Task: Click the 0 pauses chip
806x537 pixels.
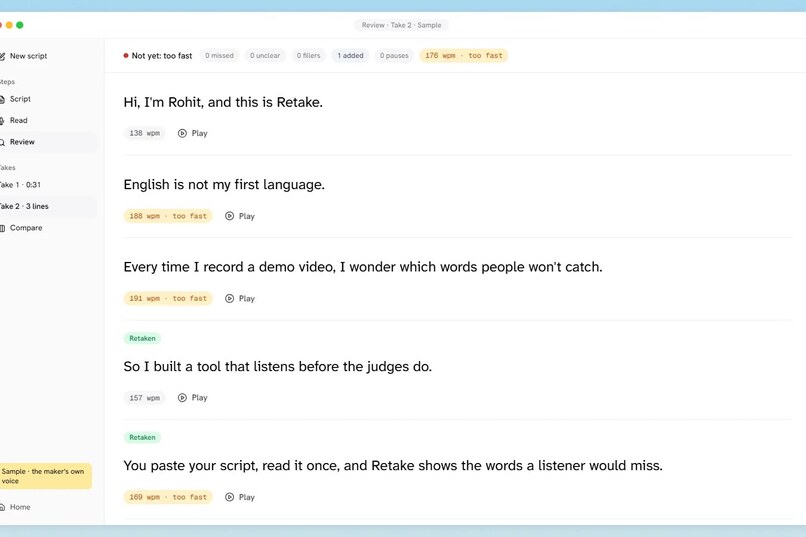Action: point(394,55)
